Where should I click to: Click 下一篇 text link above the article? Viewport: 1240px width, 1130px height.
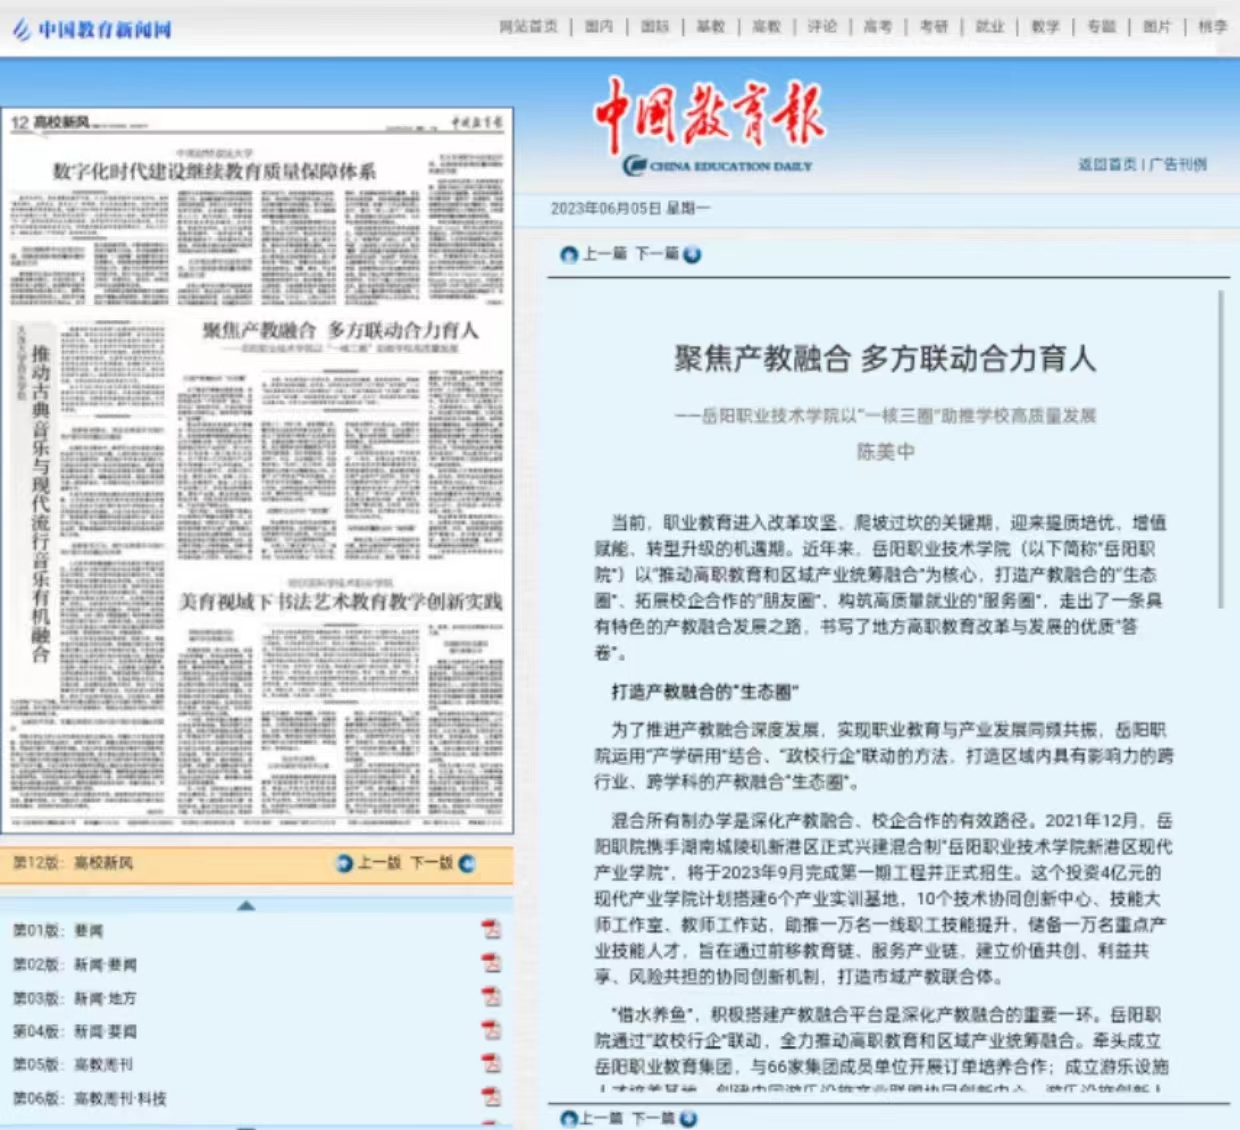657,254
